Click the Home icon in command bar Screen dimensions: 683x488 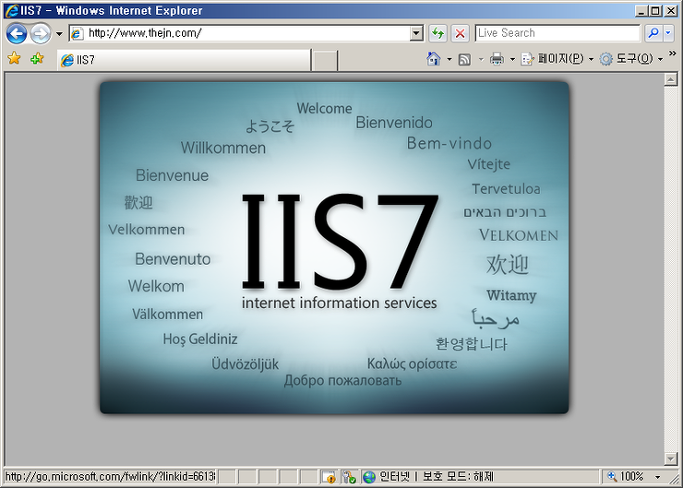[x=433, y=59]
